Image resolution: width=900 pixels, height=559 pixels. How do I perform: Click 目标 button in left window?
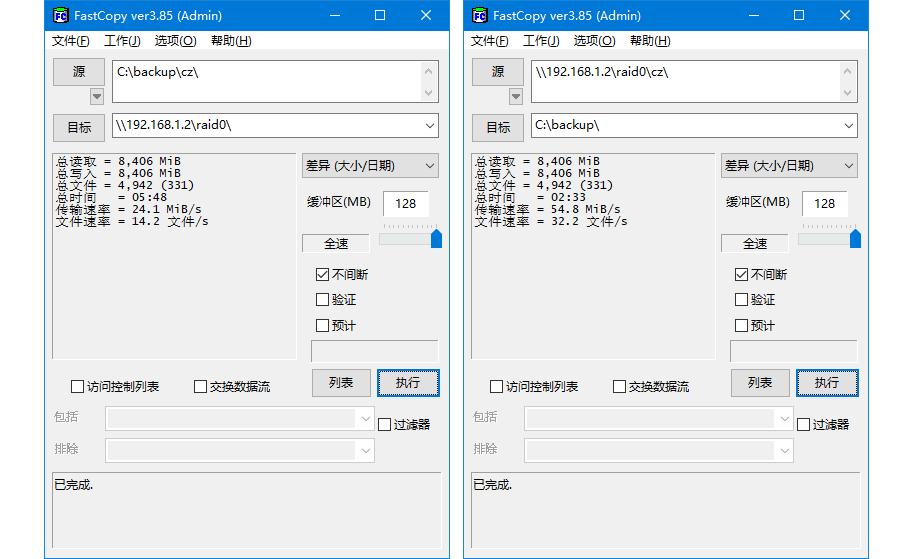(79, 127)
